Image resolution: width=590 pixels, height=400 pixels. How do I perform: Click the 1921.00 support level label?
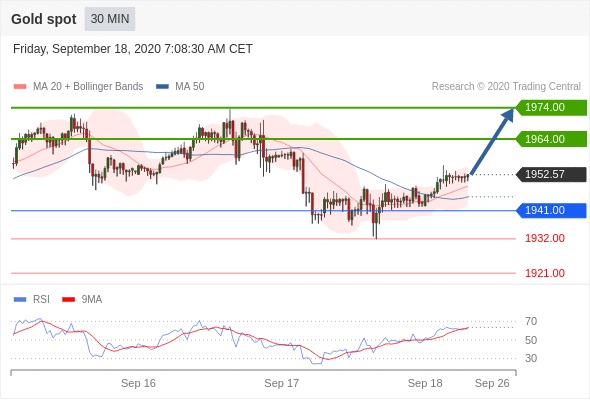(x=545, y=273)
